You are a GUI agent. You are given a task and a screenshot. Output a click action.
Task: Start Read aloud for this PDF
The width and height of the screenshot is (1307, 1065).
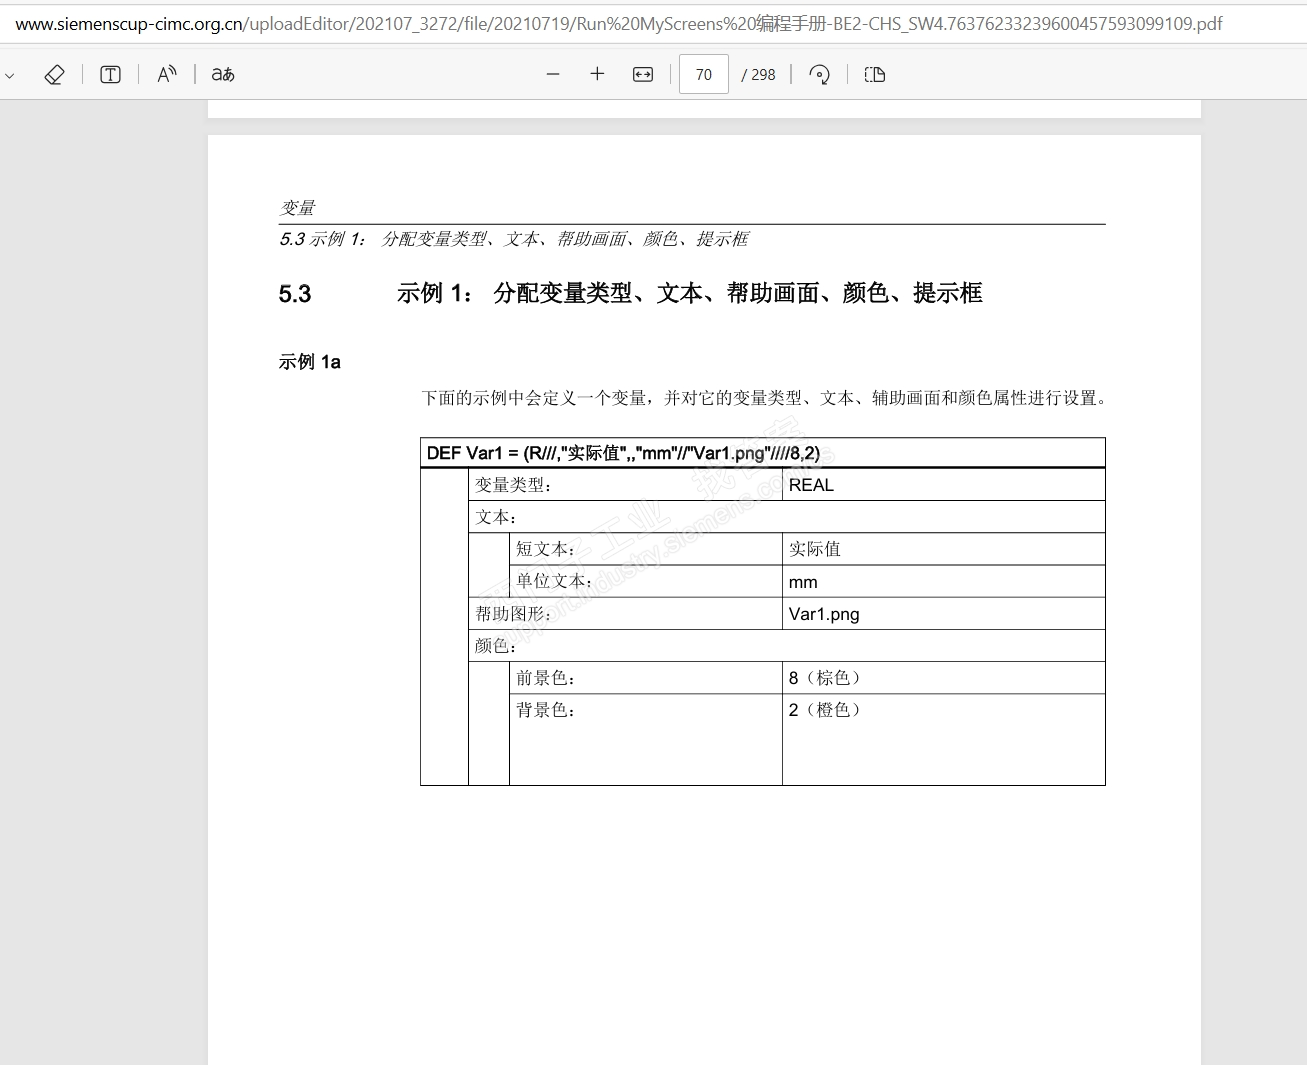(x=167, y=74)
